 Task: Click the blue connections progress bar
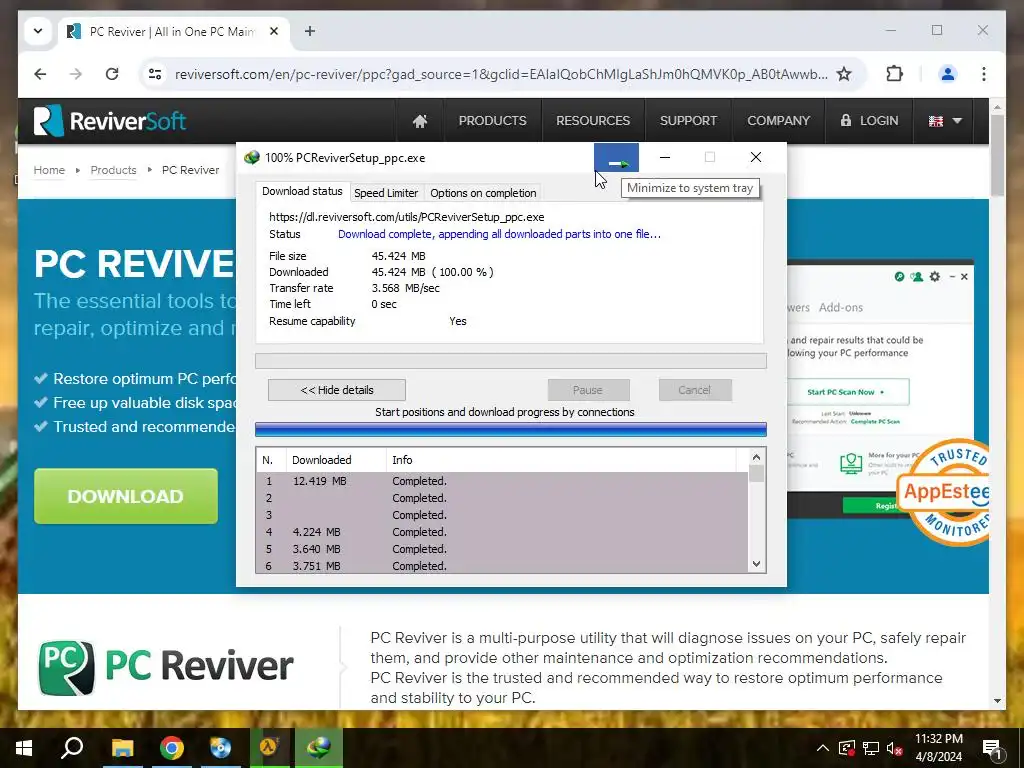pyautogui.click(x=511, y=429)
